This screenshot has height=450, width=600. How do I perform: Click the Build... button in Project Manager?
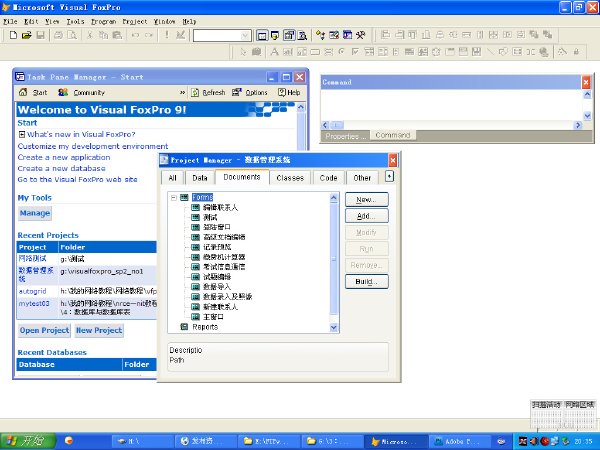coord(367,282)
